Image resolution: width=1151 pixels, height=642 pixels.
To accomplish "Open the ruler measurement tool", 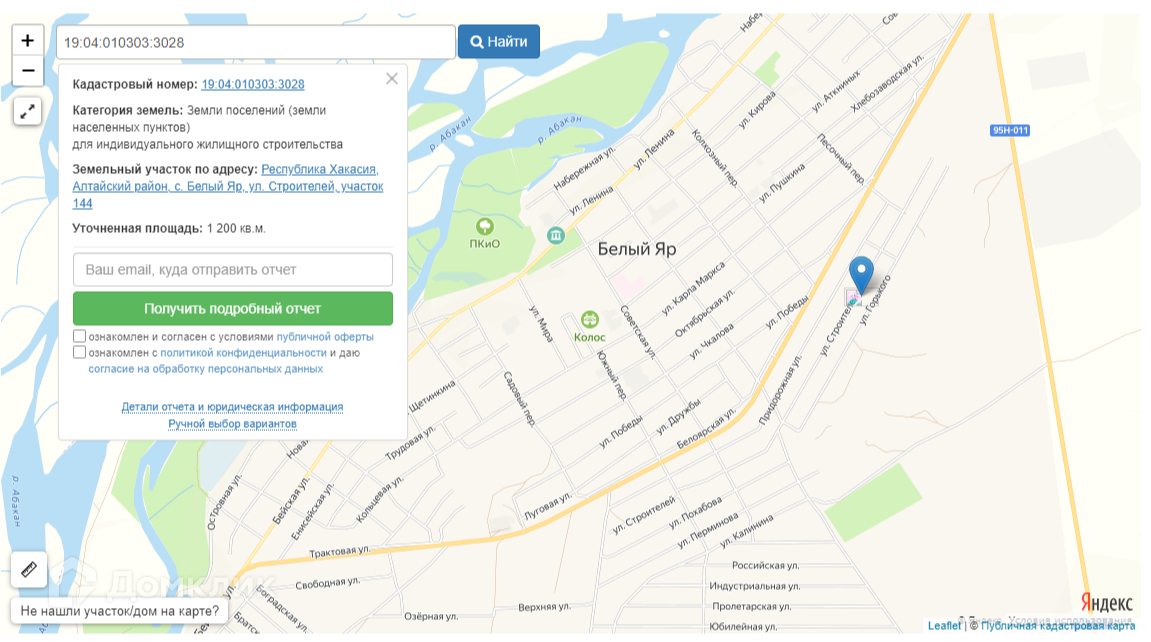I will point(29,569).
